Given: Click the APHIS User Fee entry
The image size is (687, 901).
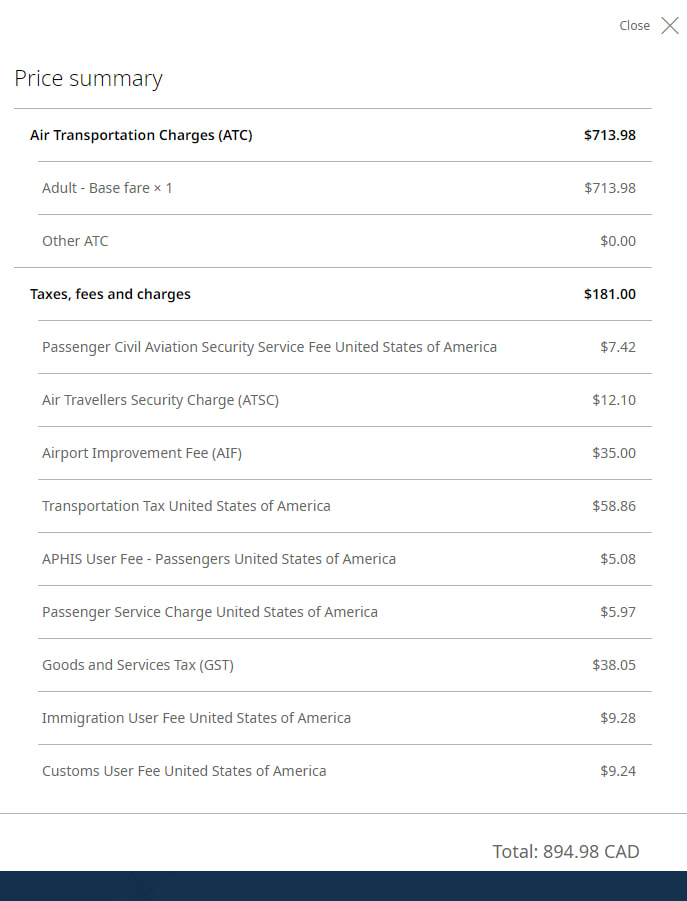Looking at the screenshot, I should 219,558.
